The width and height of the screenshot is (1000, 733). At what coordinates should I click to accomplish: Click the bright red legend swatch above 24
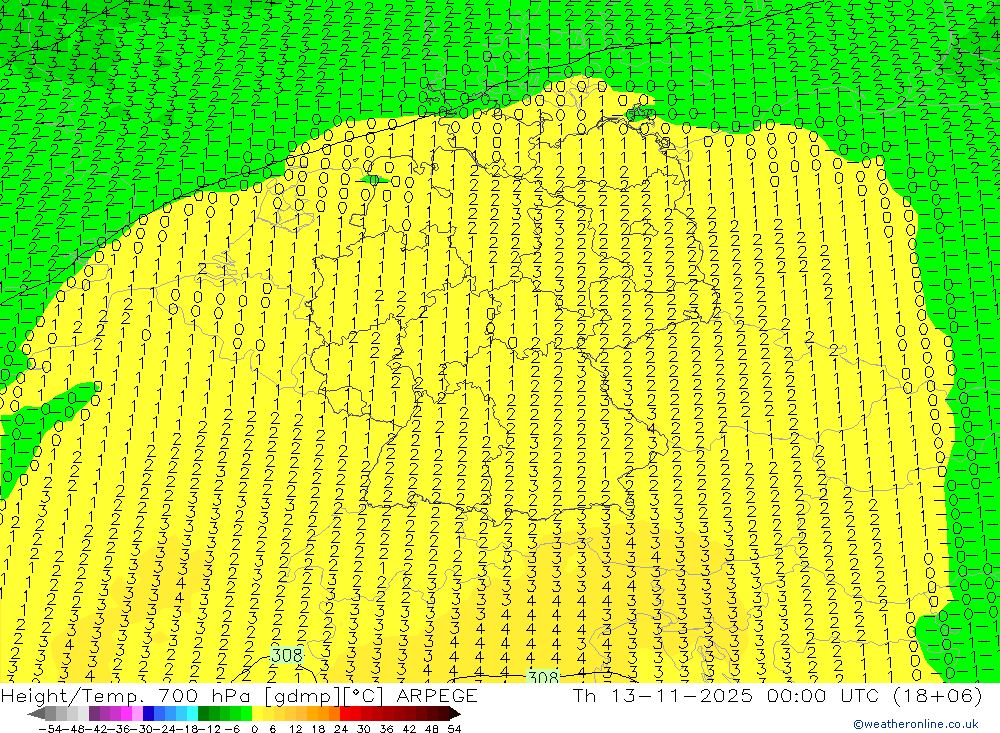(x=345, y=713)
